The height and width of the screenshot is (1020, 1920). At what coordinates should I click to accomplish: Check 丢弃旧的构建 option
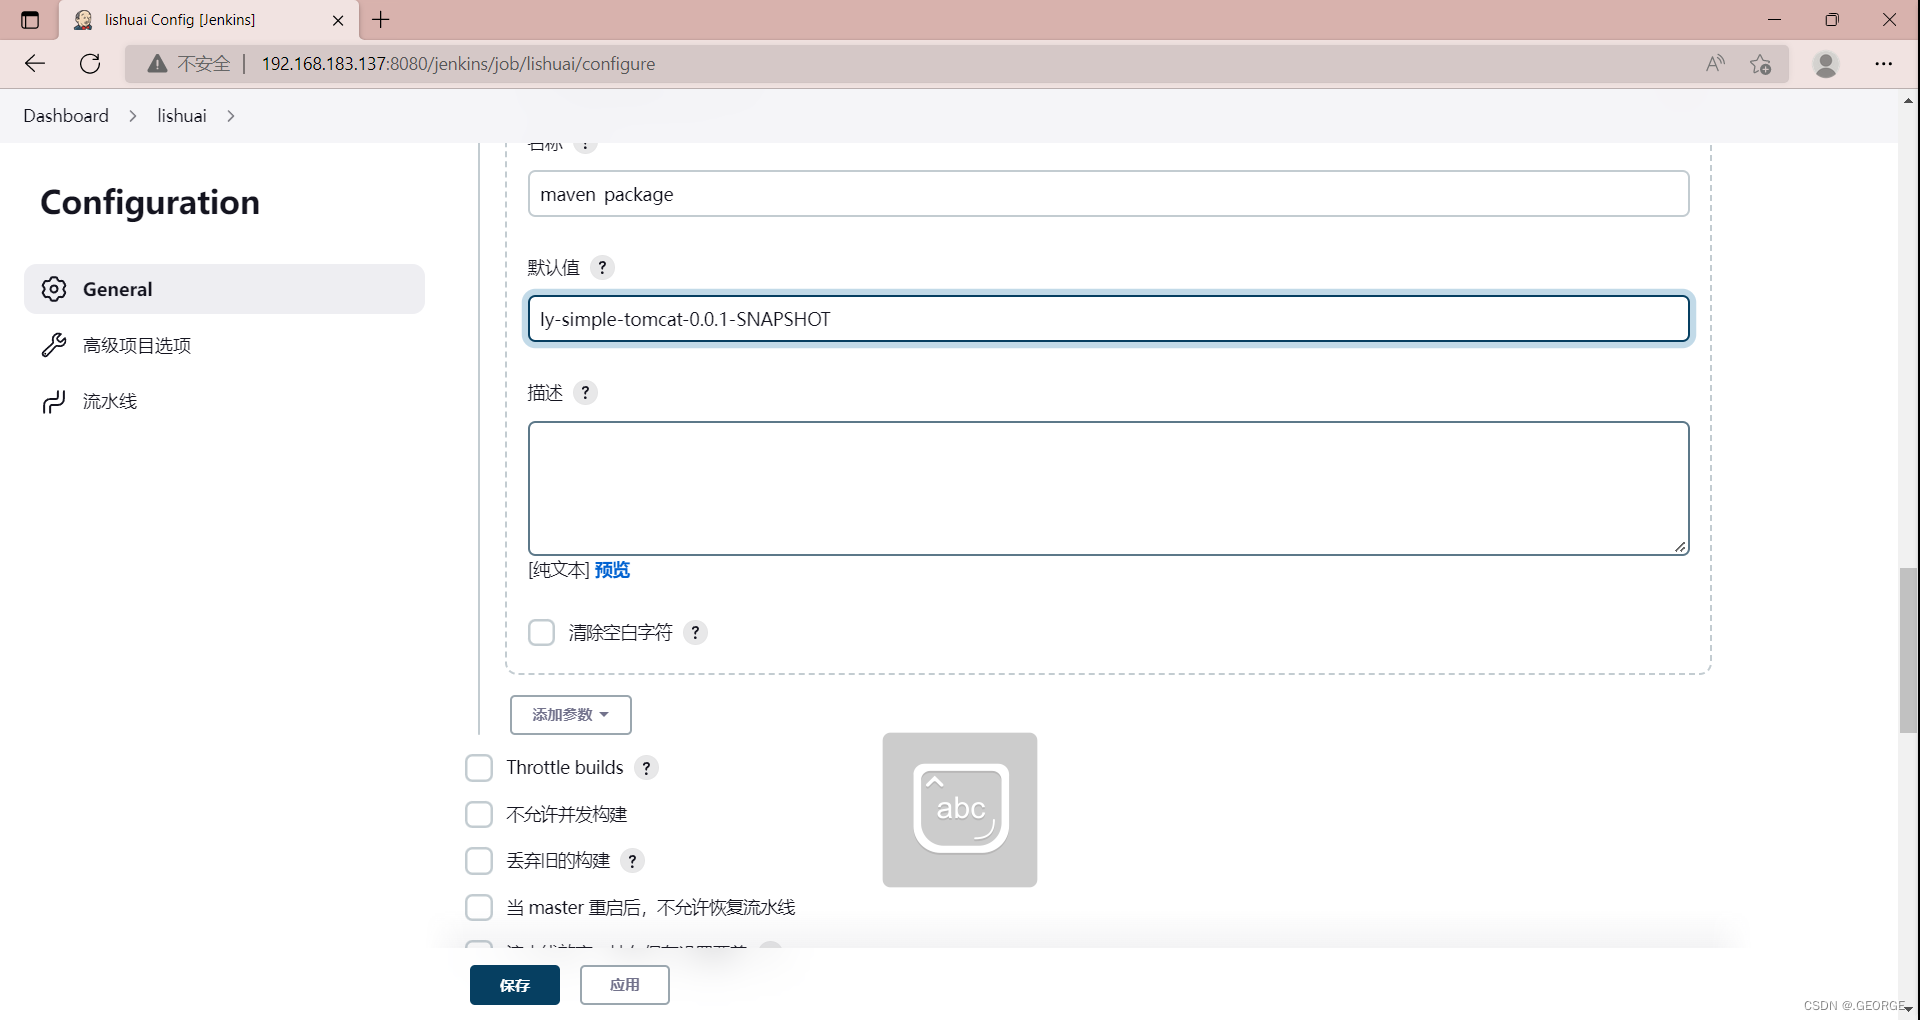[479, 861]
